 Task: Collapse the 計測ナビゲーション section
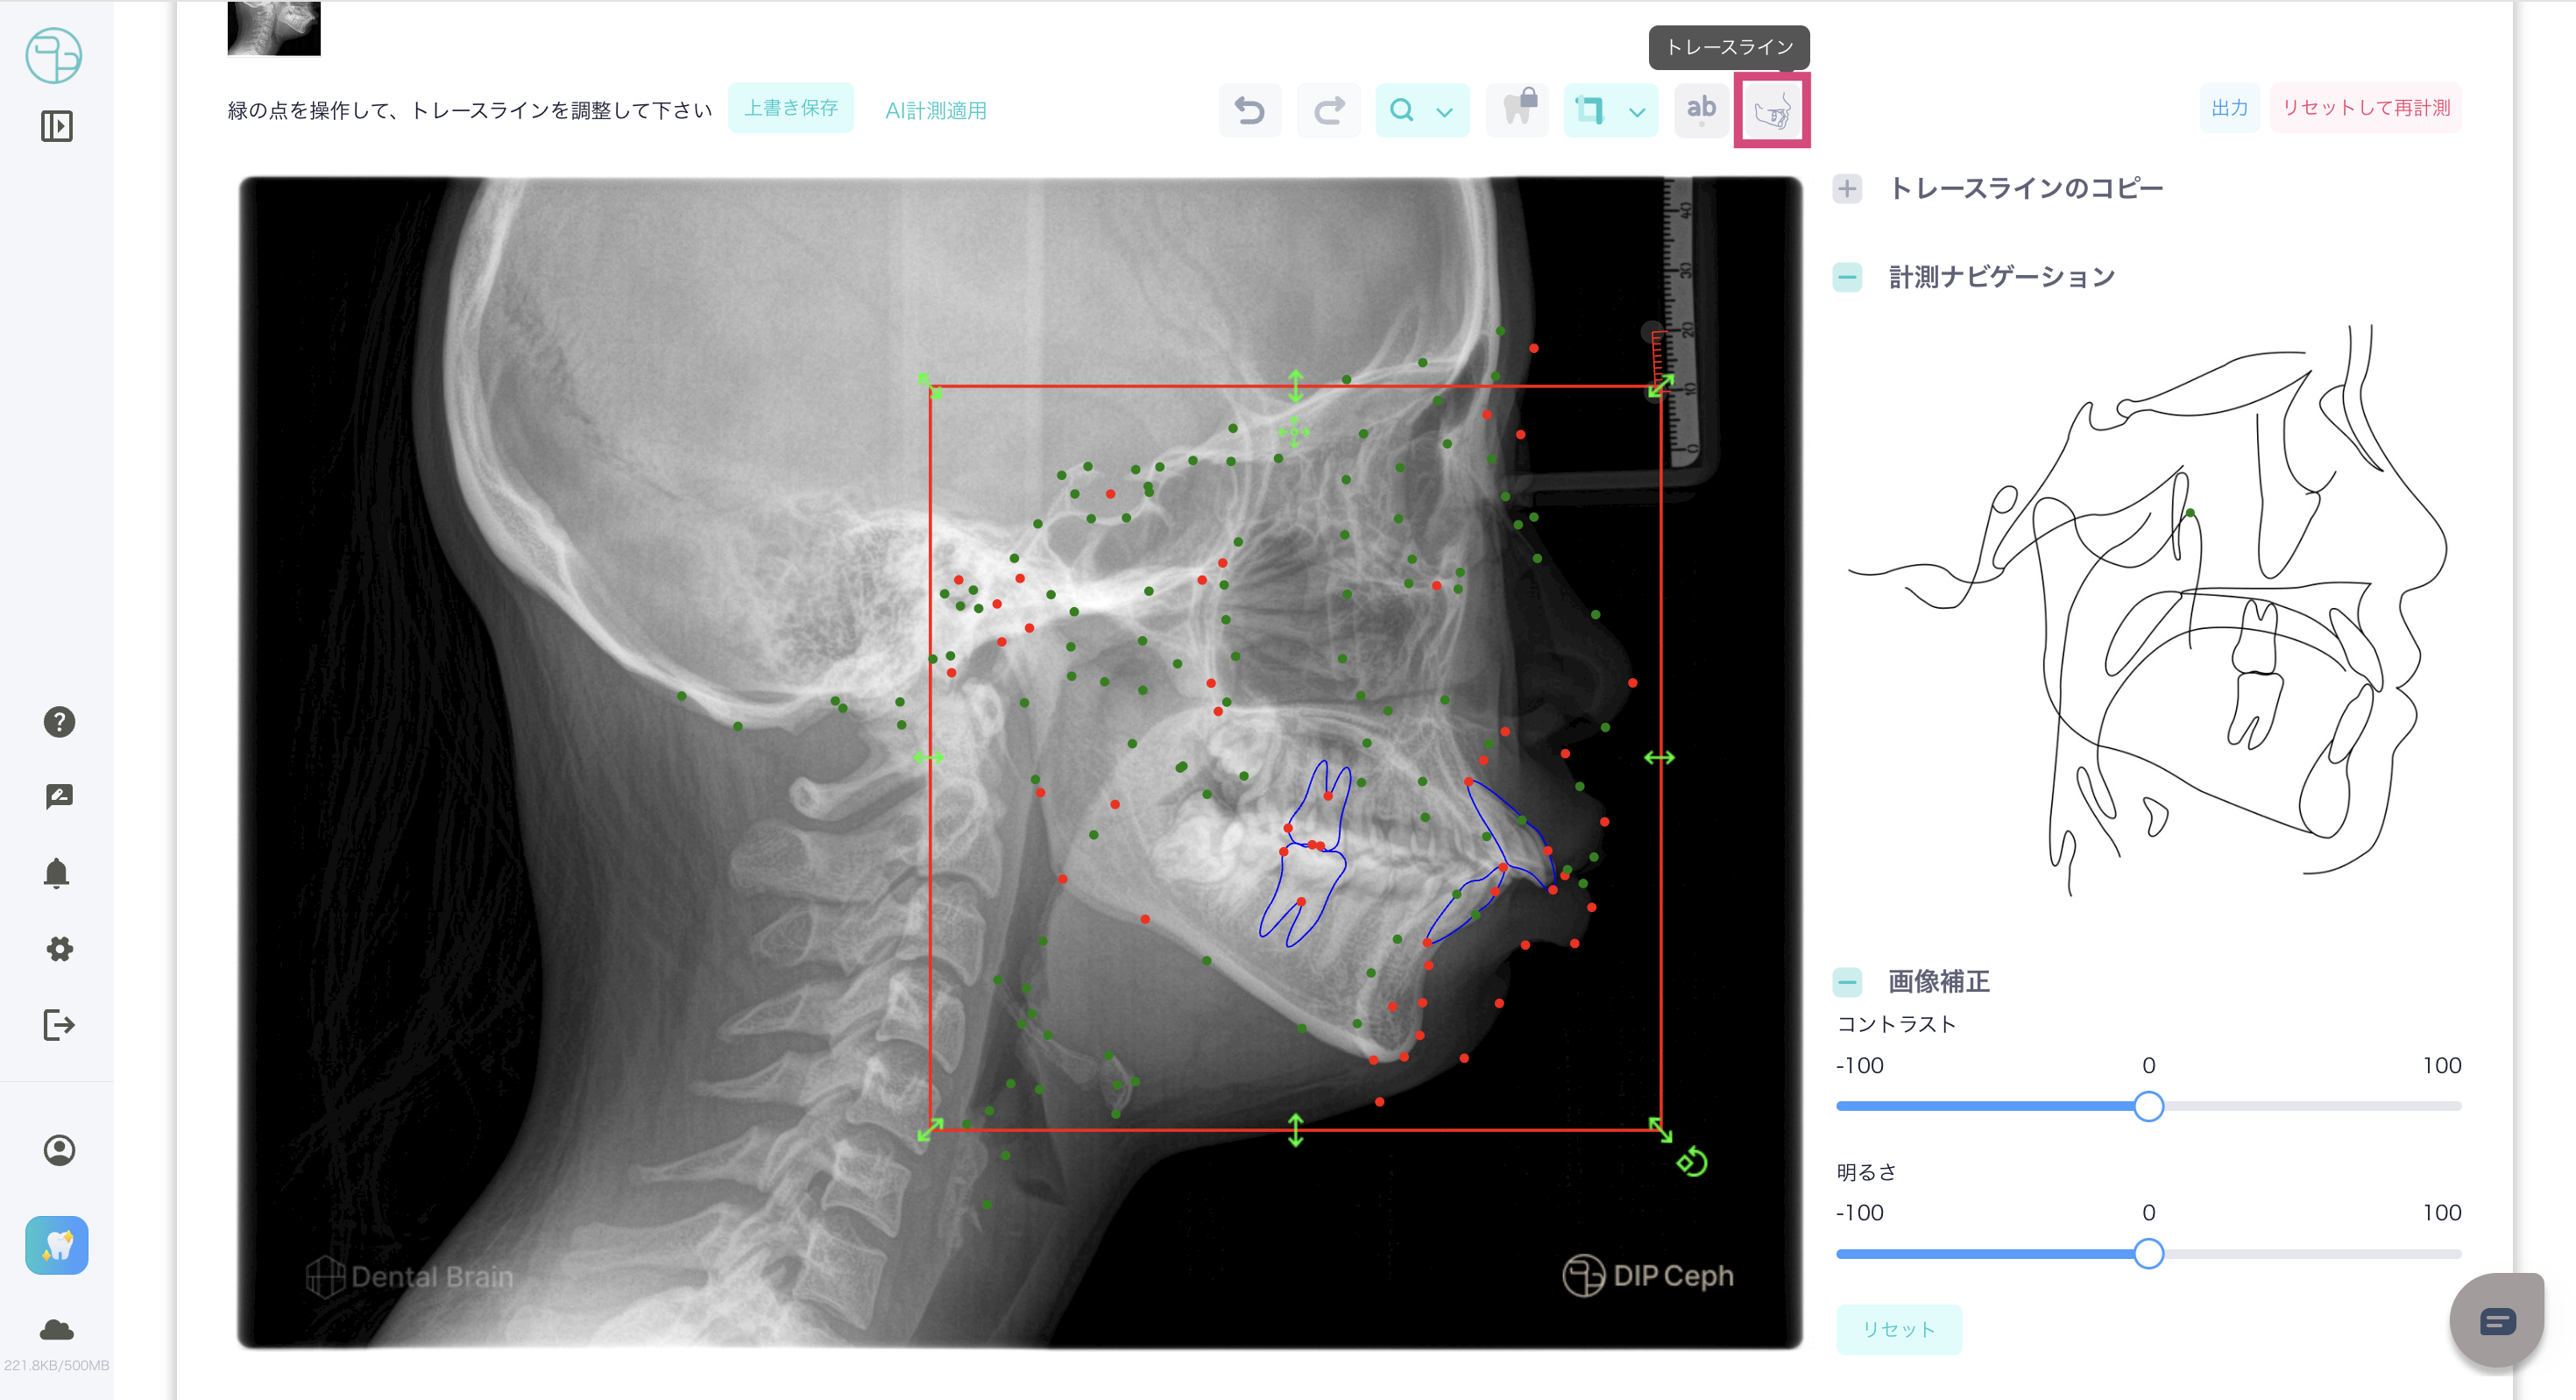point(1847,277)
